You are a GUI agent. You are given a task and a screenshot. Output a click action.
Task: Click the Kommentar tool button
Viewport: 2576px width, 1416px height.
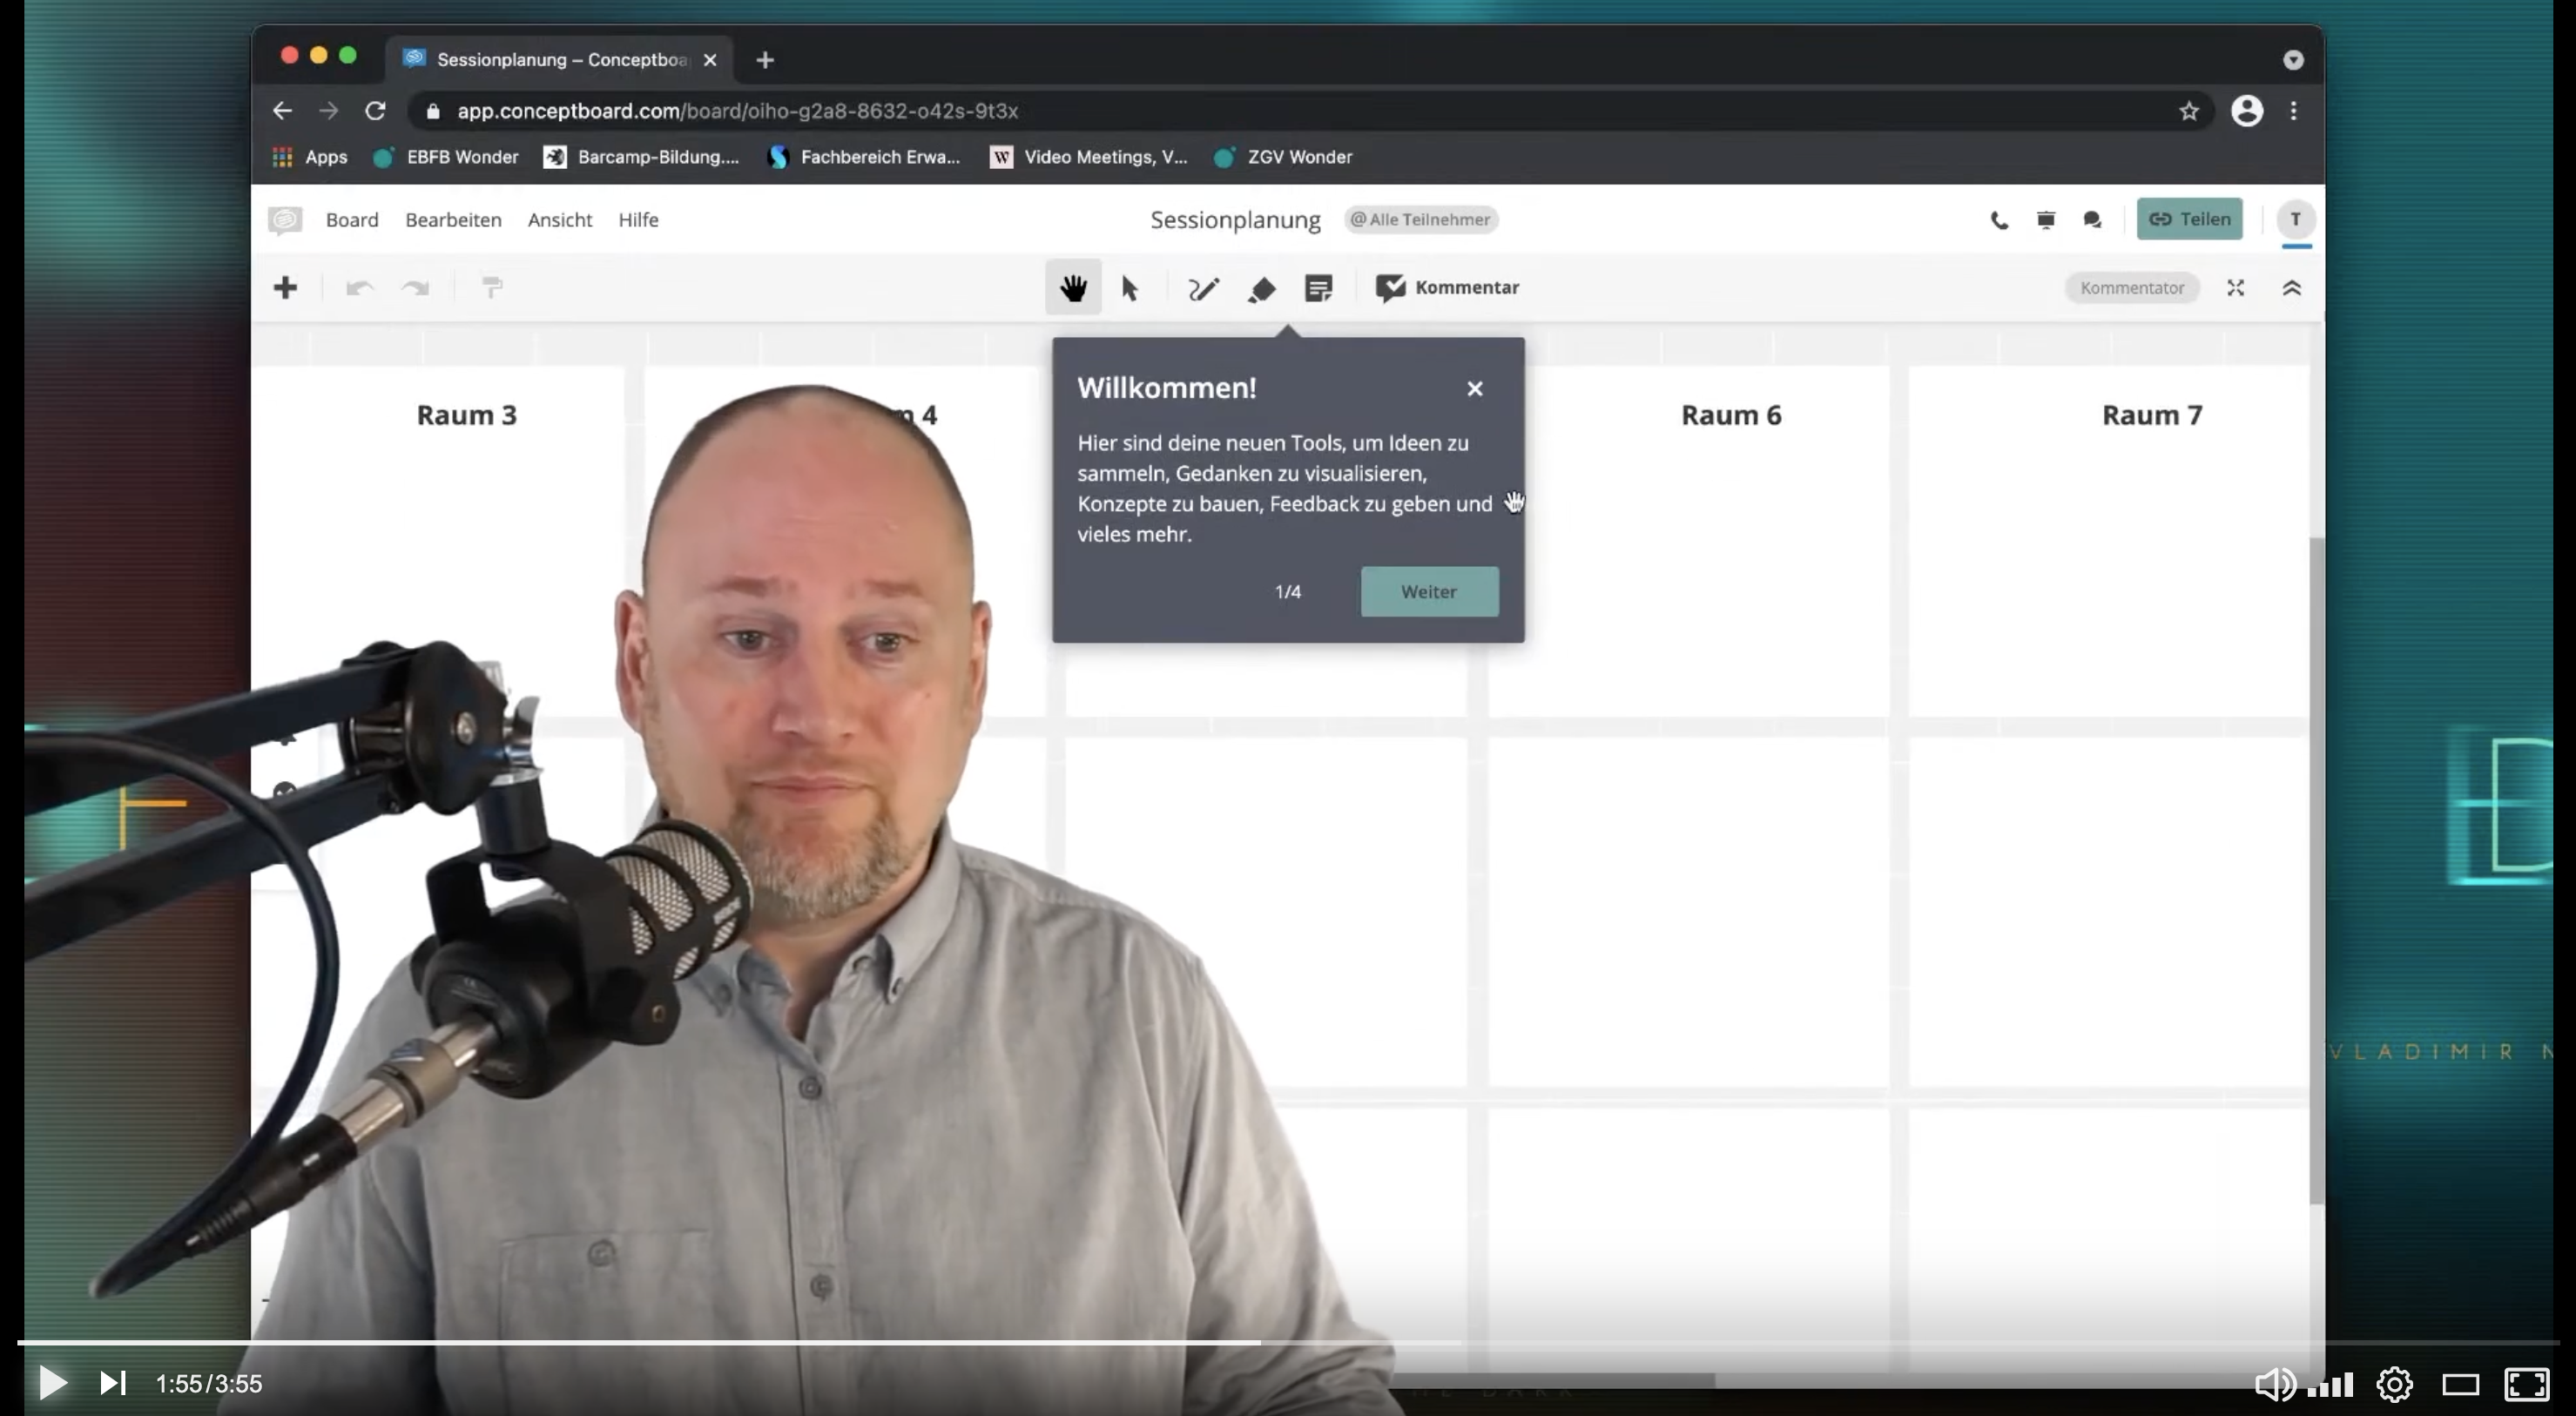click(x=1447, y=288)
